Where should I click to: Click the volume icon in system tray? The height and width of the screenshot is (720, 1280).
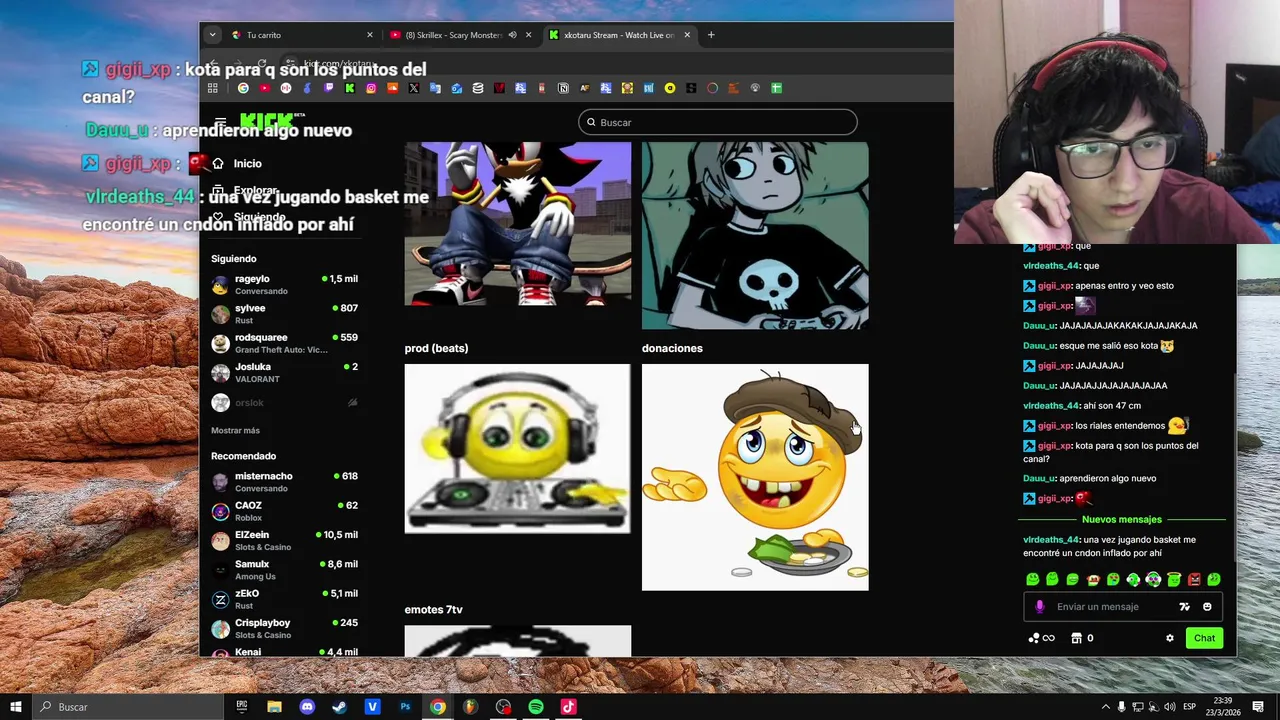(1169, 707)
